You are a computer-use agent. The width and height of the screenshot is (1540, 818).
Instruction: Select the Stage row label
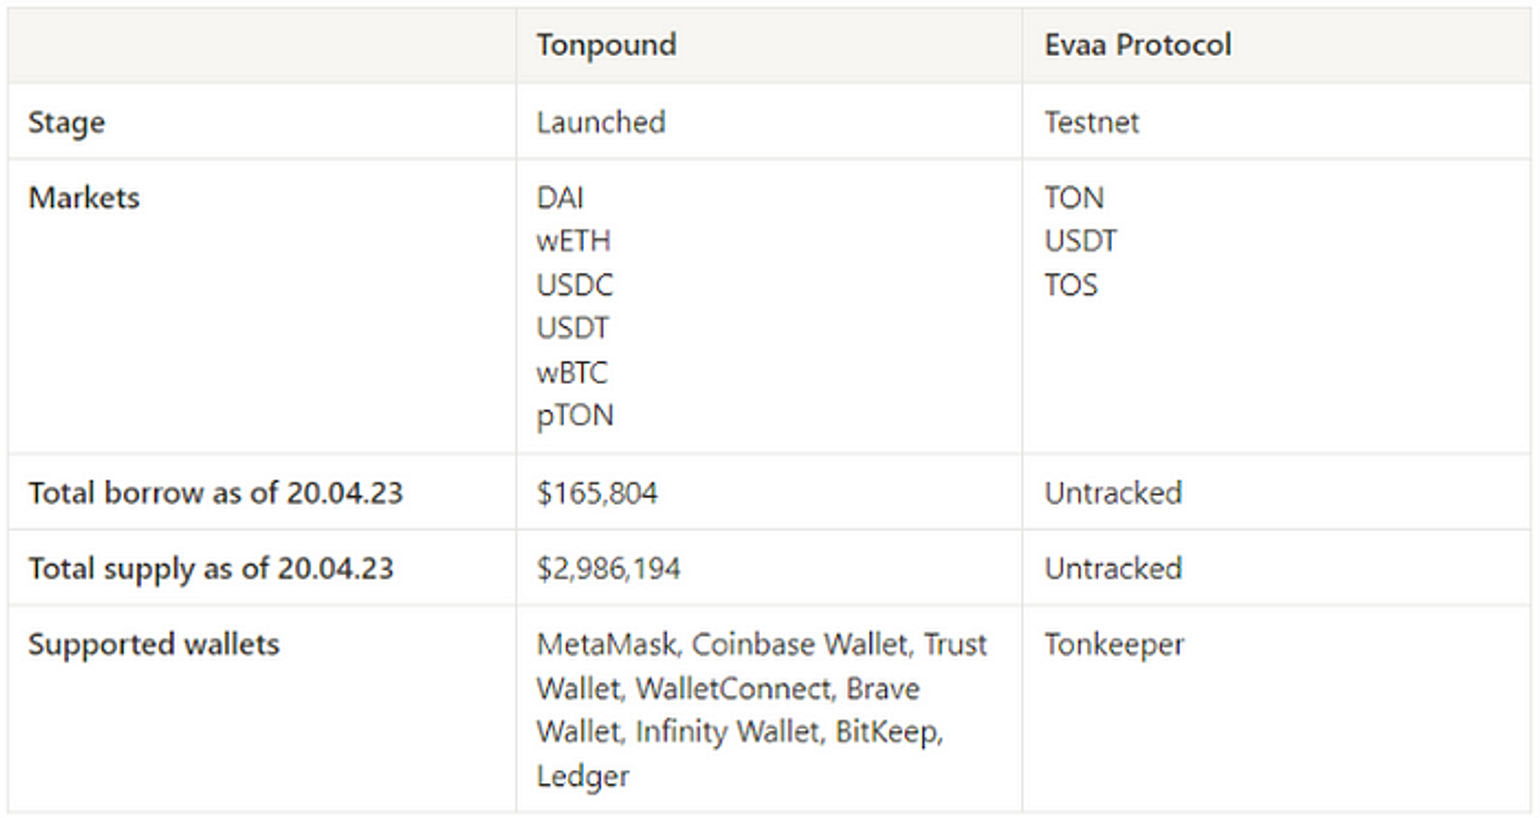(x=67, y=122)
